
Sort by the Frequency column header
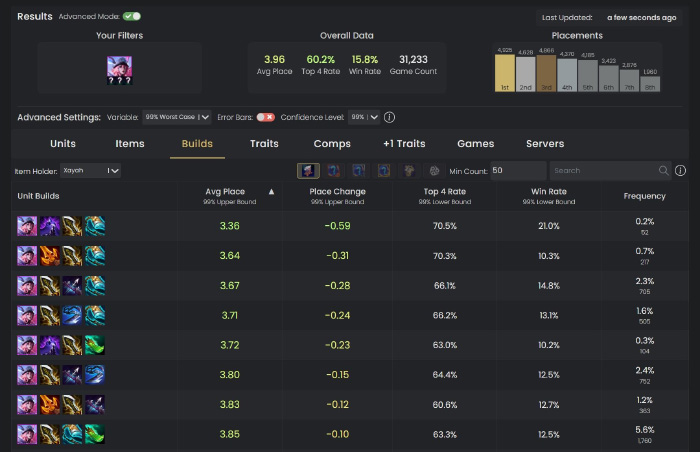644,196
